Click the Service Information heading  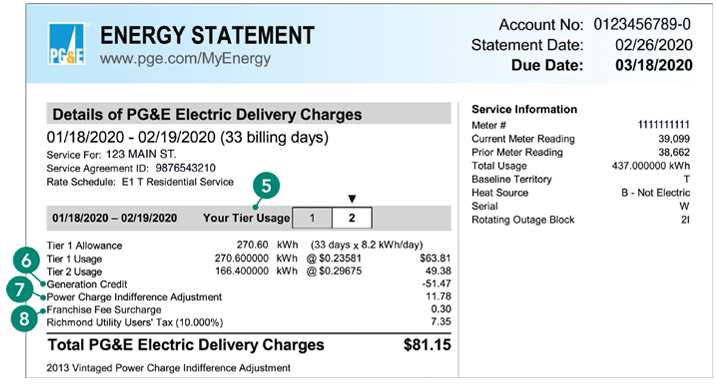click(524, 109)
